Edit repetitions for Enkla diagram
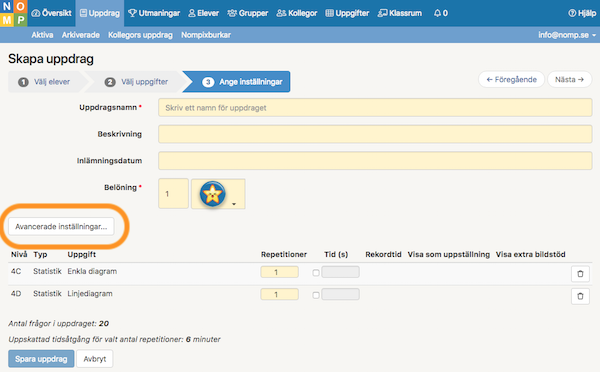 pos(279,272)
